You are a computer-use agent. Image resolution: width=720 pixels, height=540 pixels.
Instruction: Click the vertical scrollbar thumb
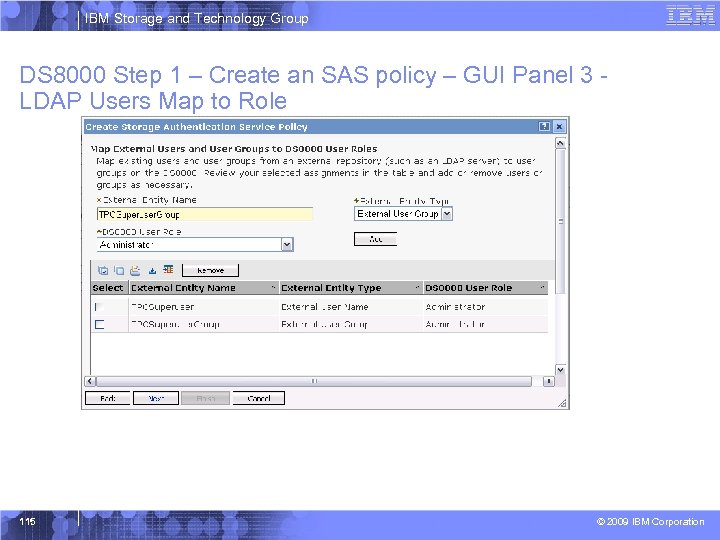point(560,221)
